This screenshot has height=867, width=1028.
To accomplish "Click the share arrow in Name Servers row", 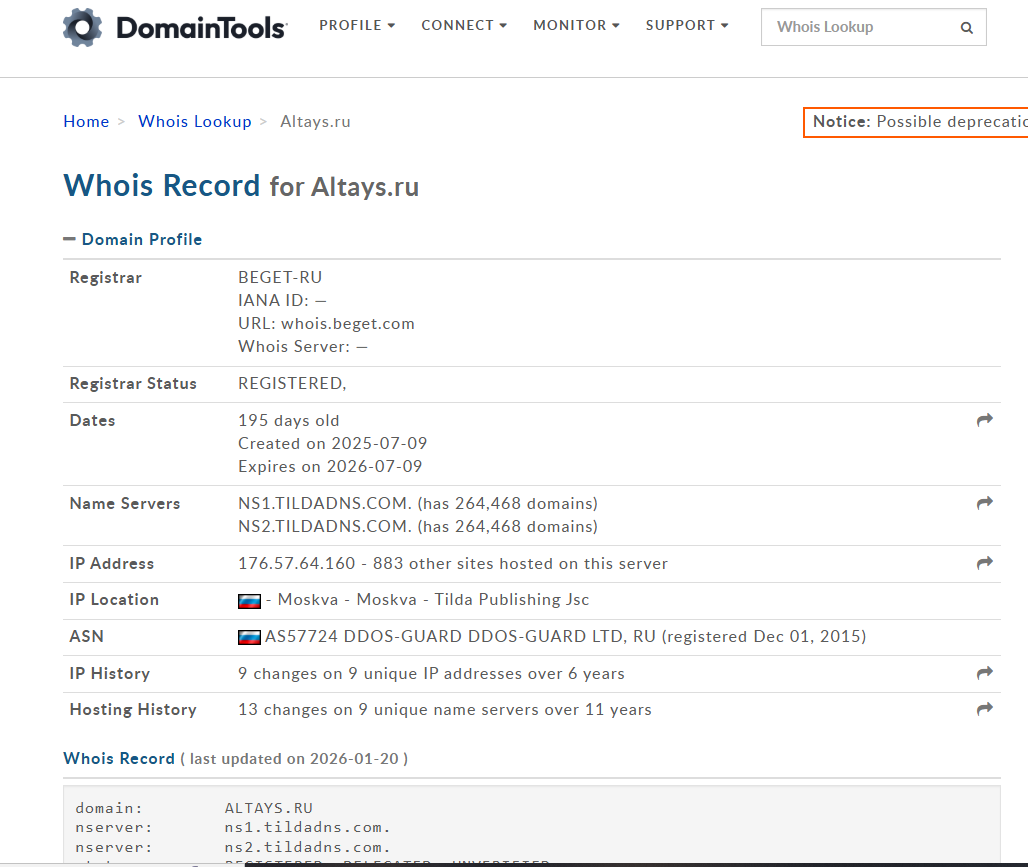I will [x=985, y=503].
